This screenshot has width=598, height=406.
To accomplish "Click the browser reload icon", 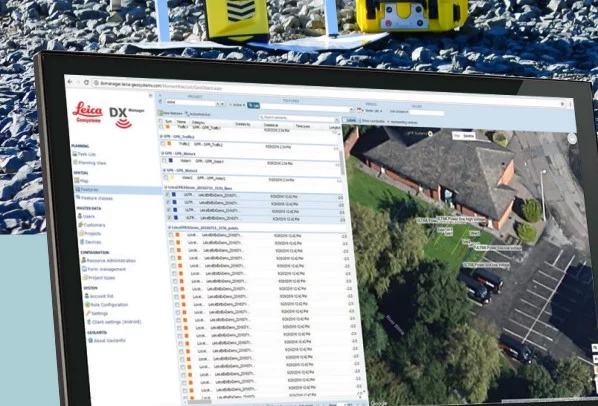I will [x=87, y=82].
